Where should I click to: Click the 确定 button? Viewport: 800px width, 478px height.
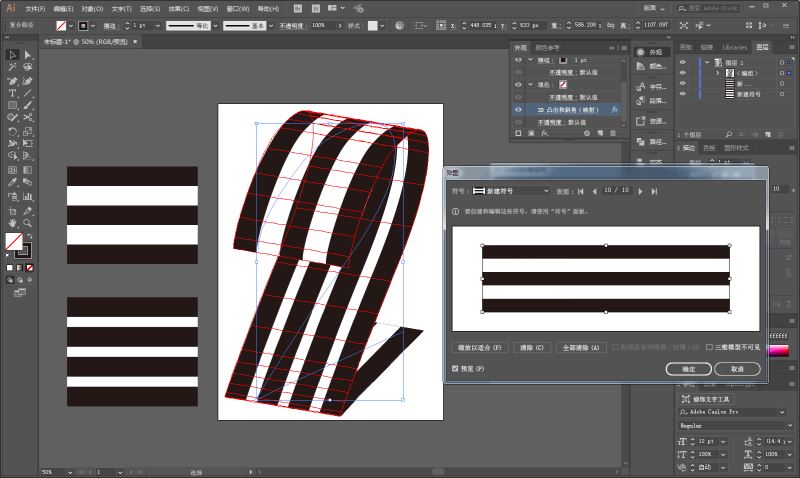click(x=689, y=368)
